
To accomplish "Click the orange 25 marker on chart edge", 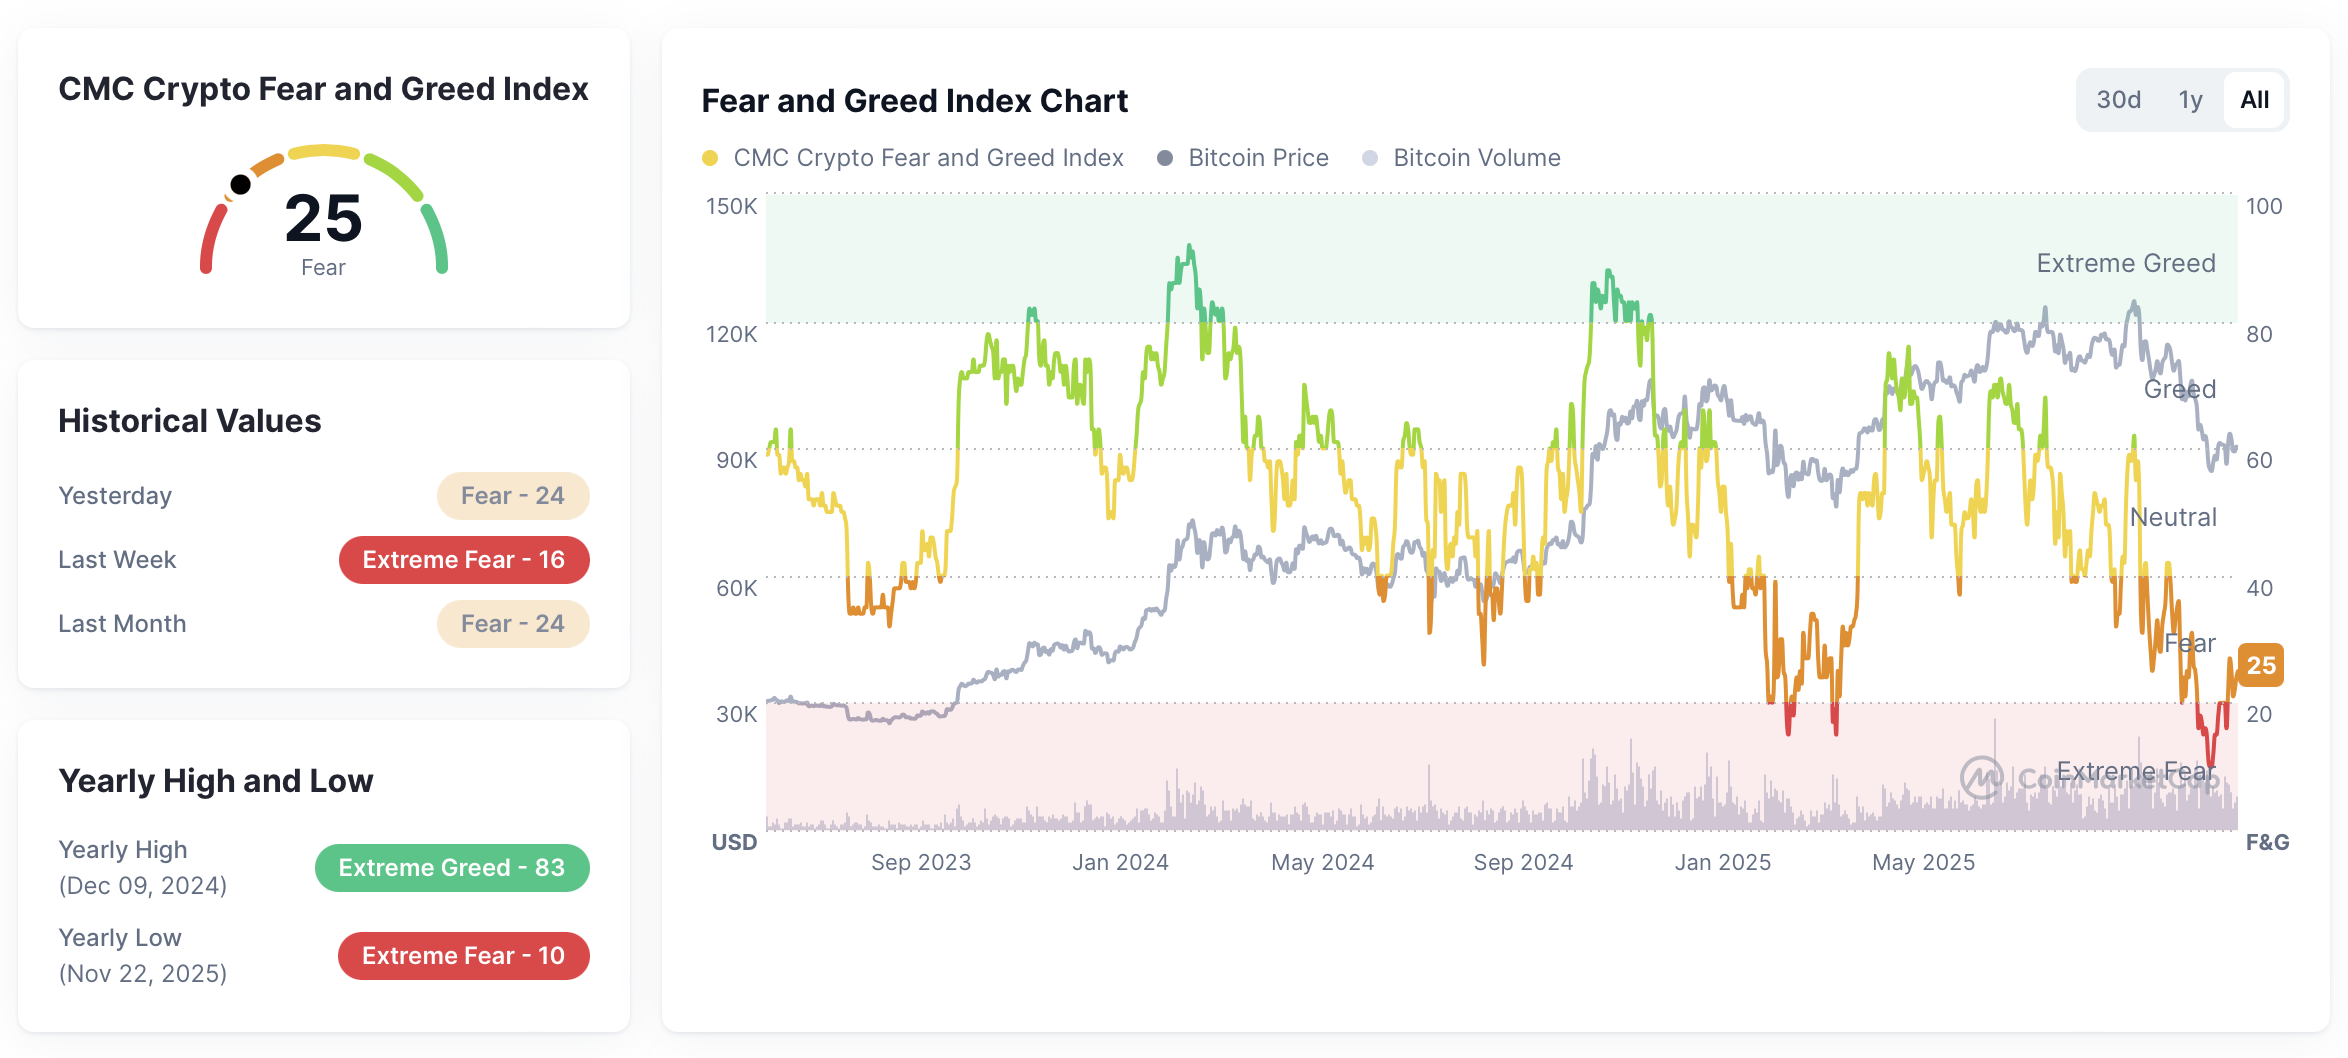I will coord(2262,666).
